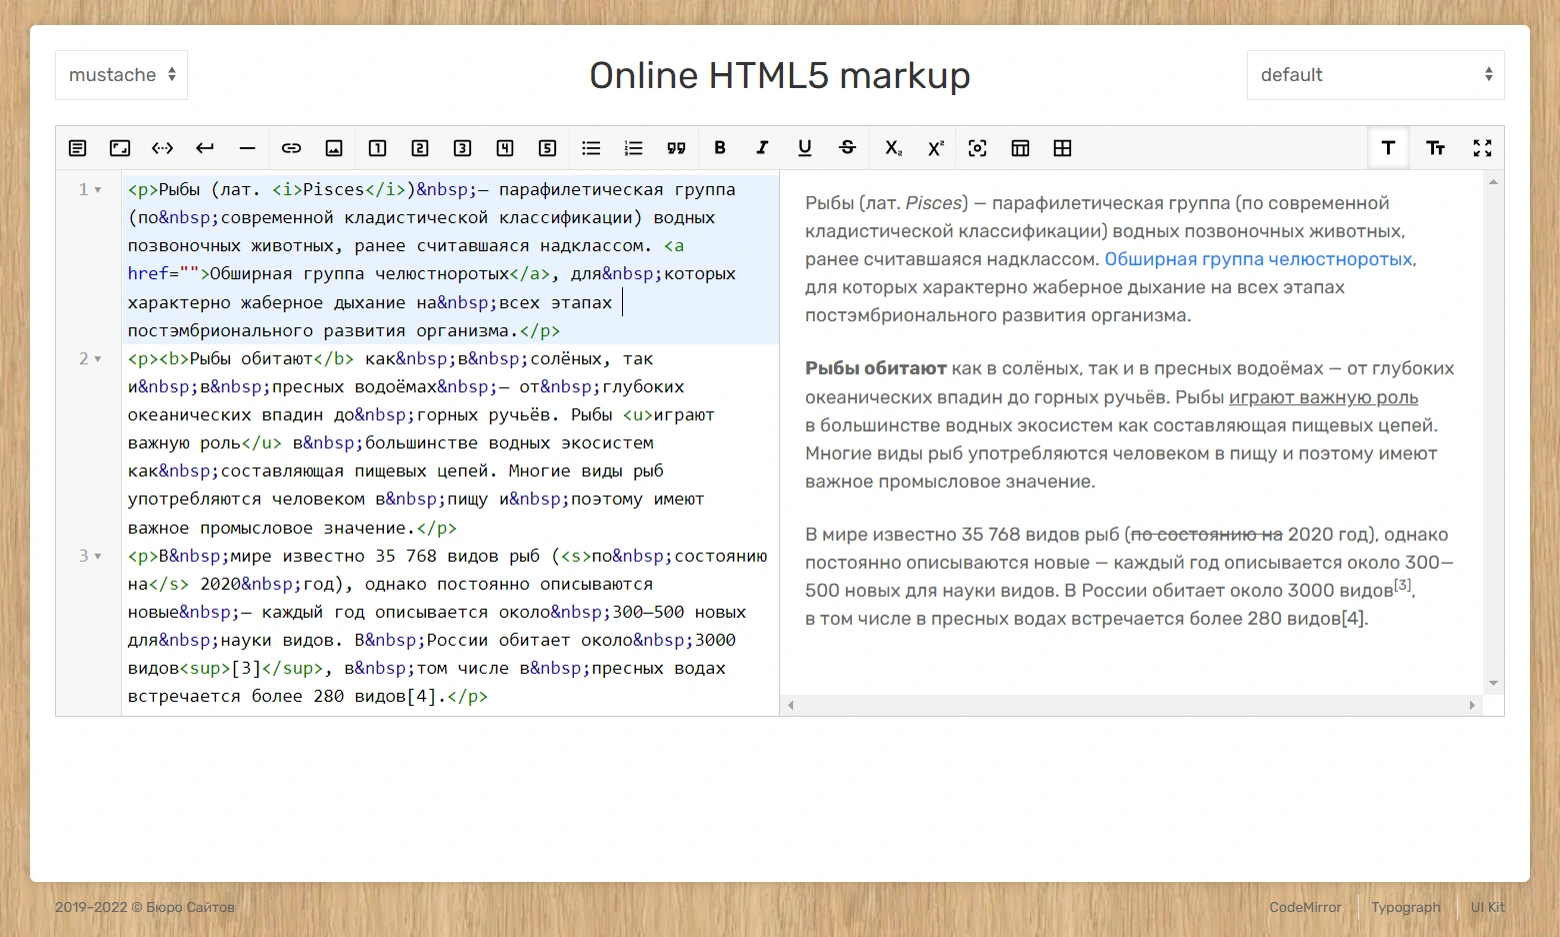Click 'играют важную роль' underlined preview text
The image size is (1560, 937).
[x=1323, y=397]
